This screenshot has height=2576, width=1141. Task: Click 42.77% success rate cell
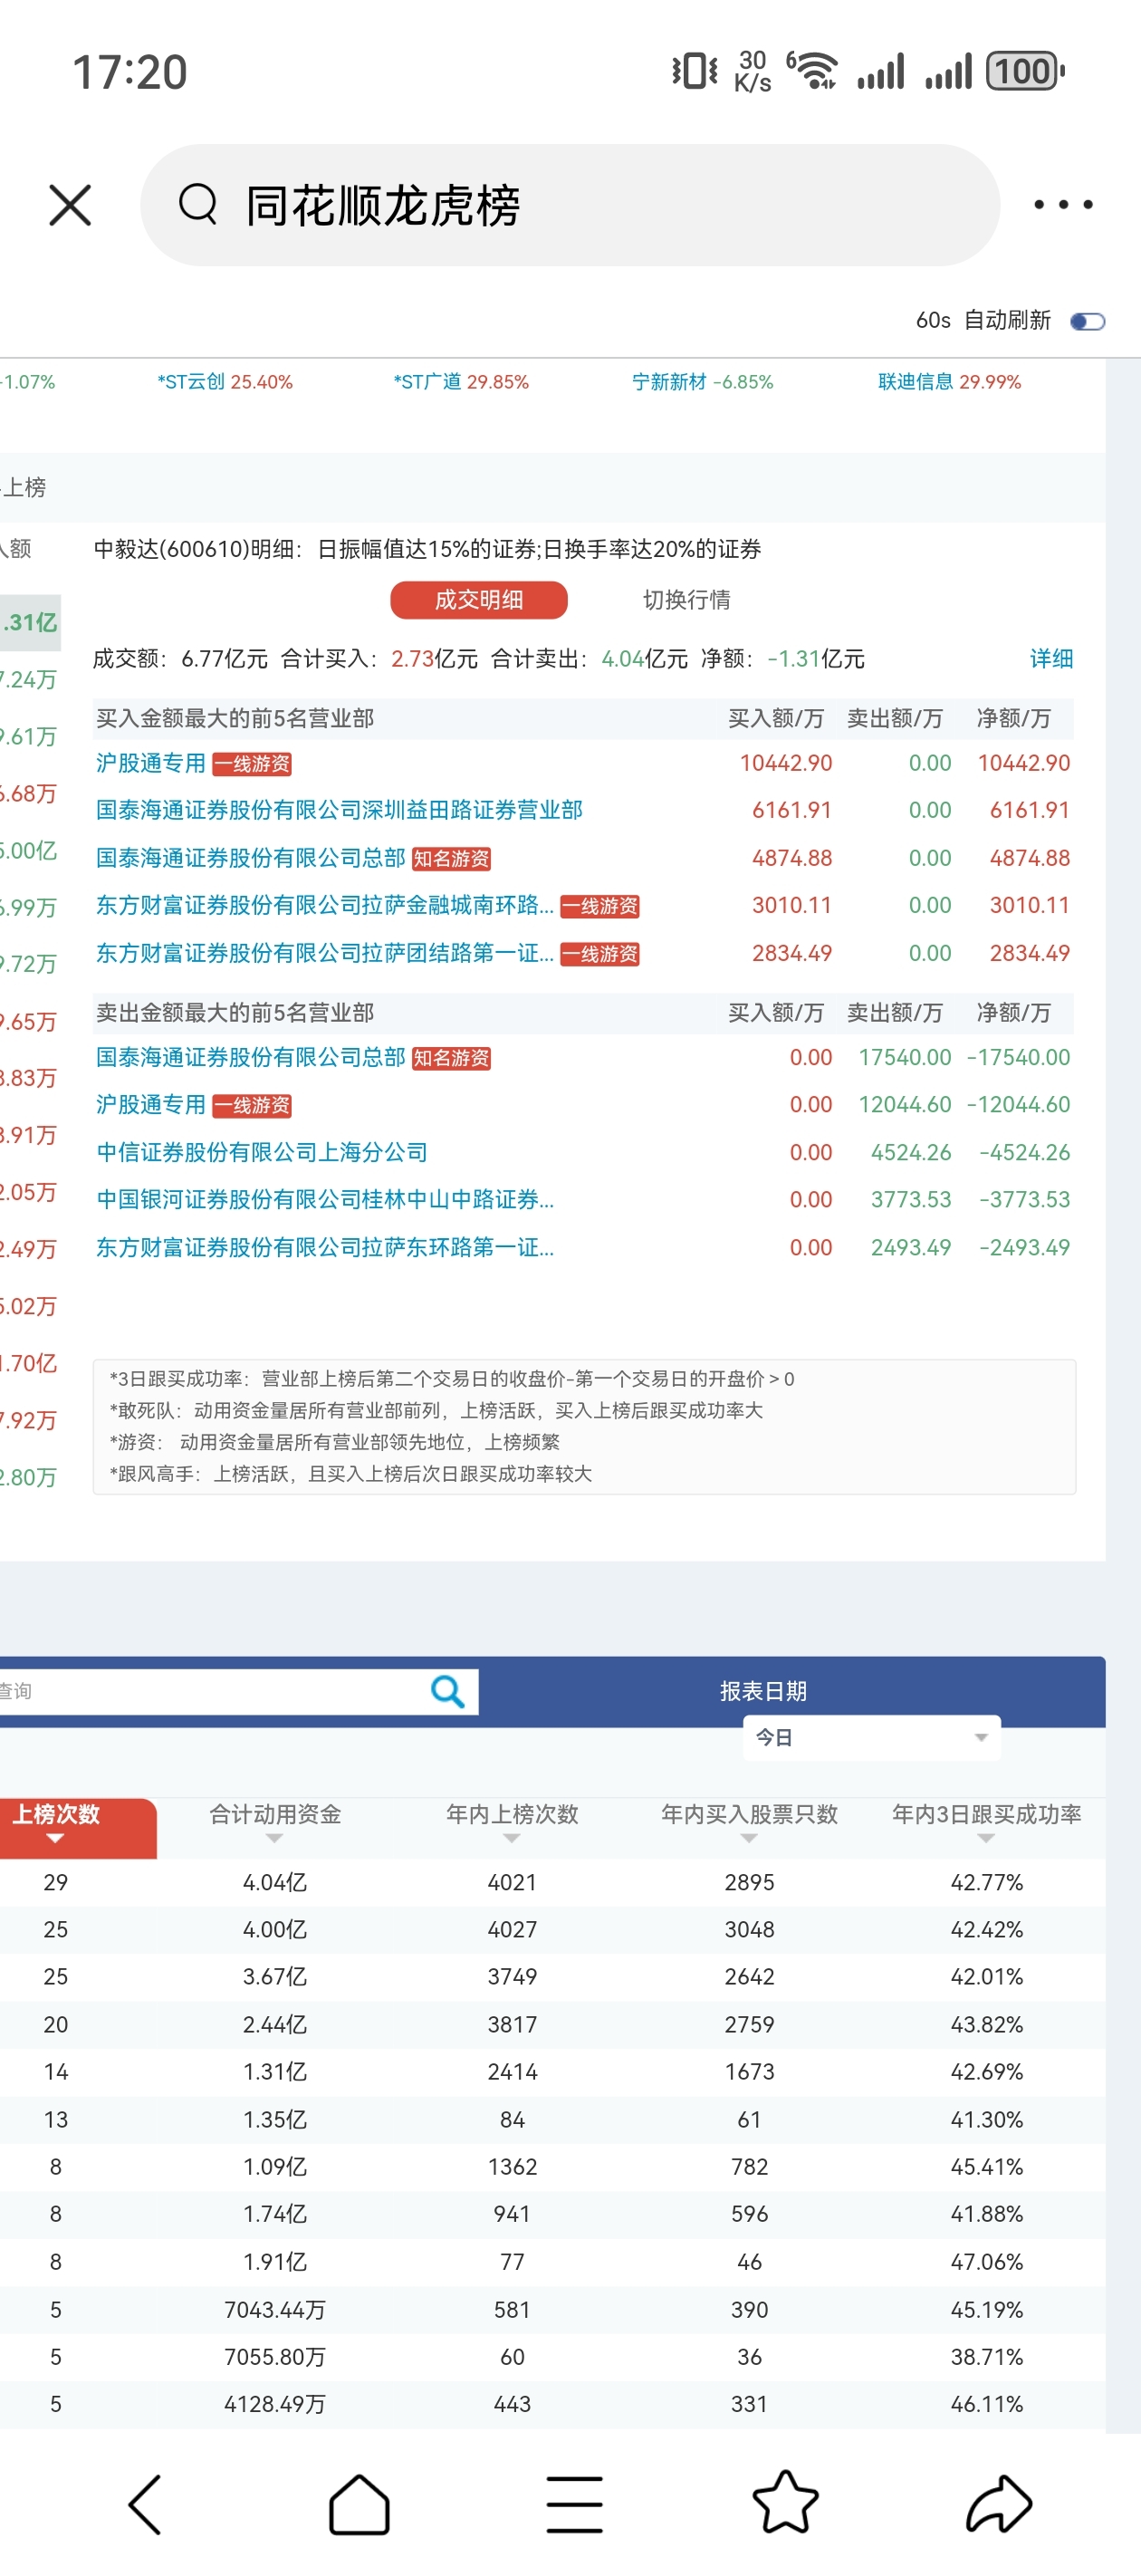986,1882
